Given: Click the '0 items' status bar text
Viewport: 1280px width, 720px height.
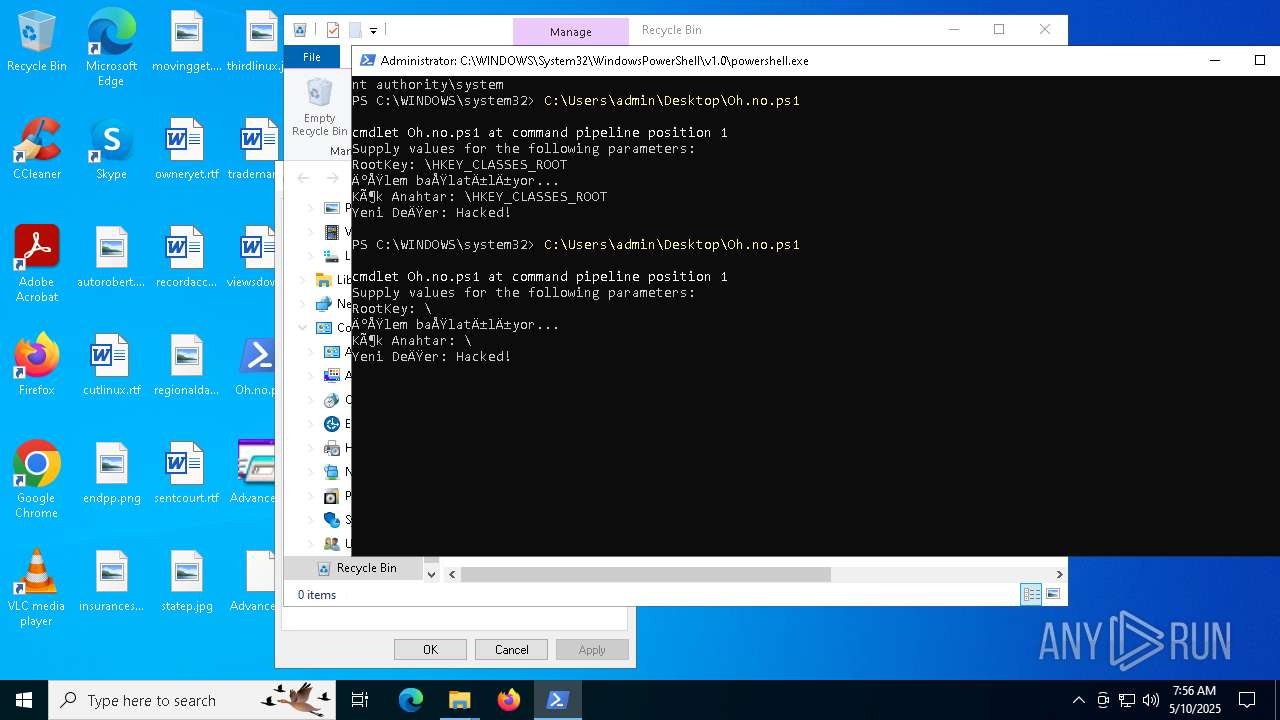Looking at the screenshot, I should [317, 595].
